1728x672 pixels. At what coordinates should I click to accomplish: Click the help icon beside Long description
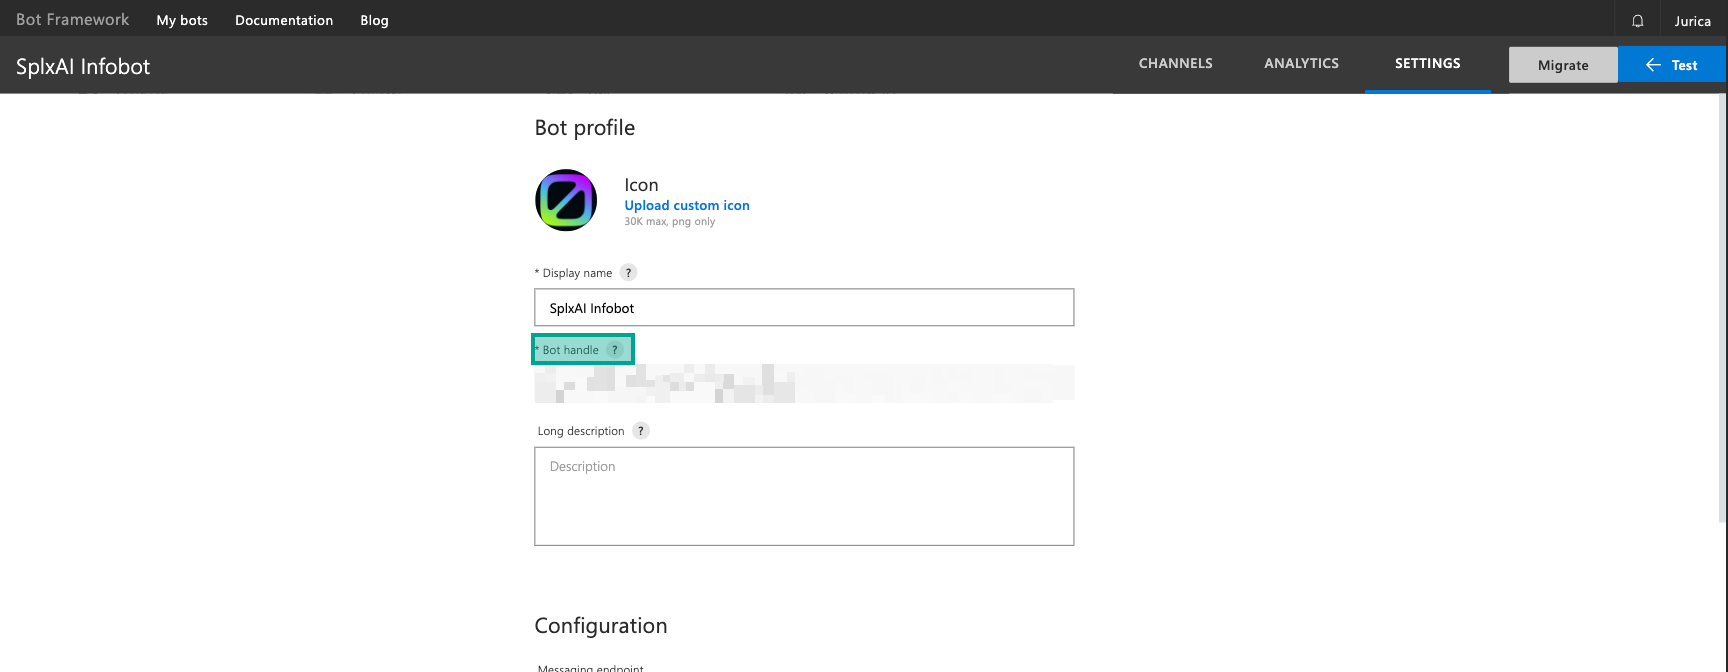tap(641, 431)
